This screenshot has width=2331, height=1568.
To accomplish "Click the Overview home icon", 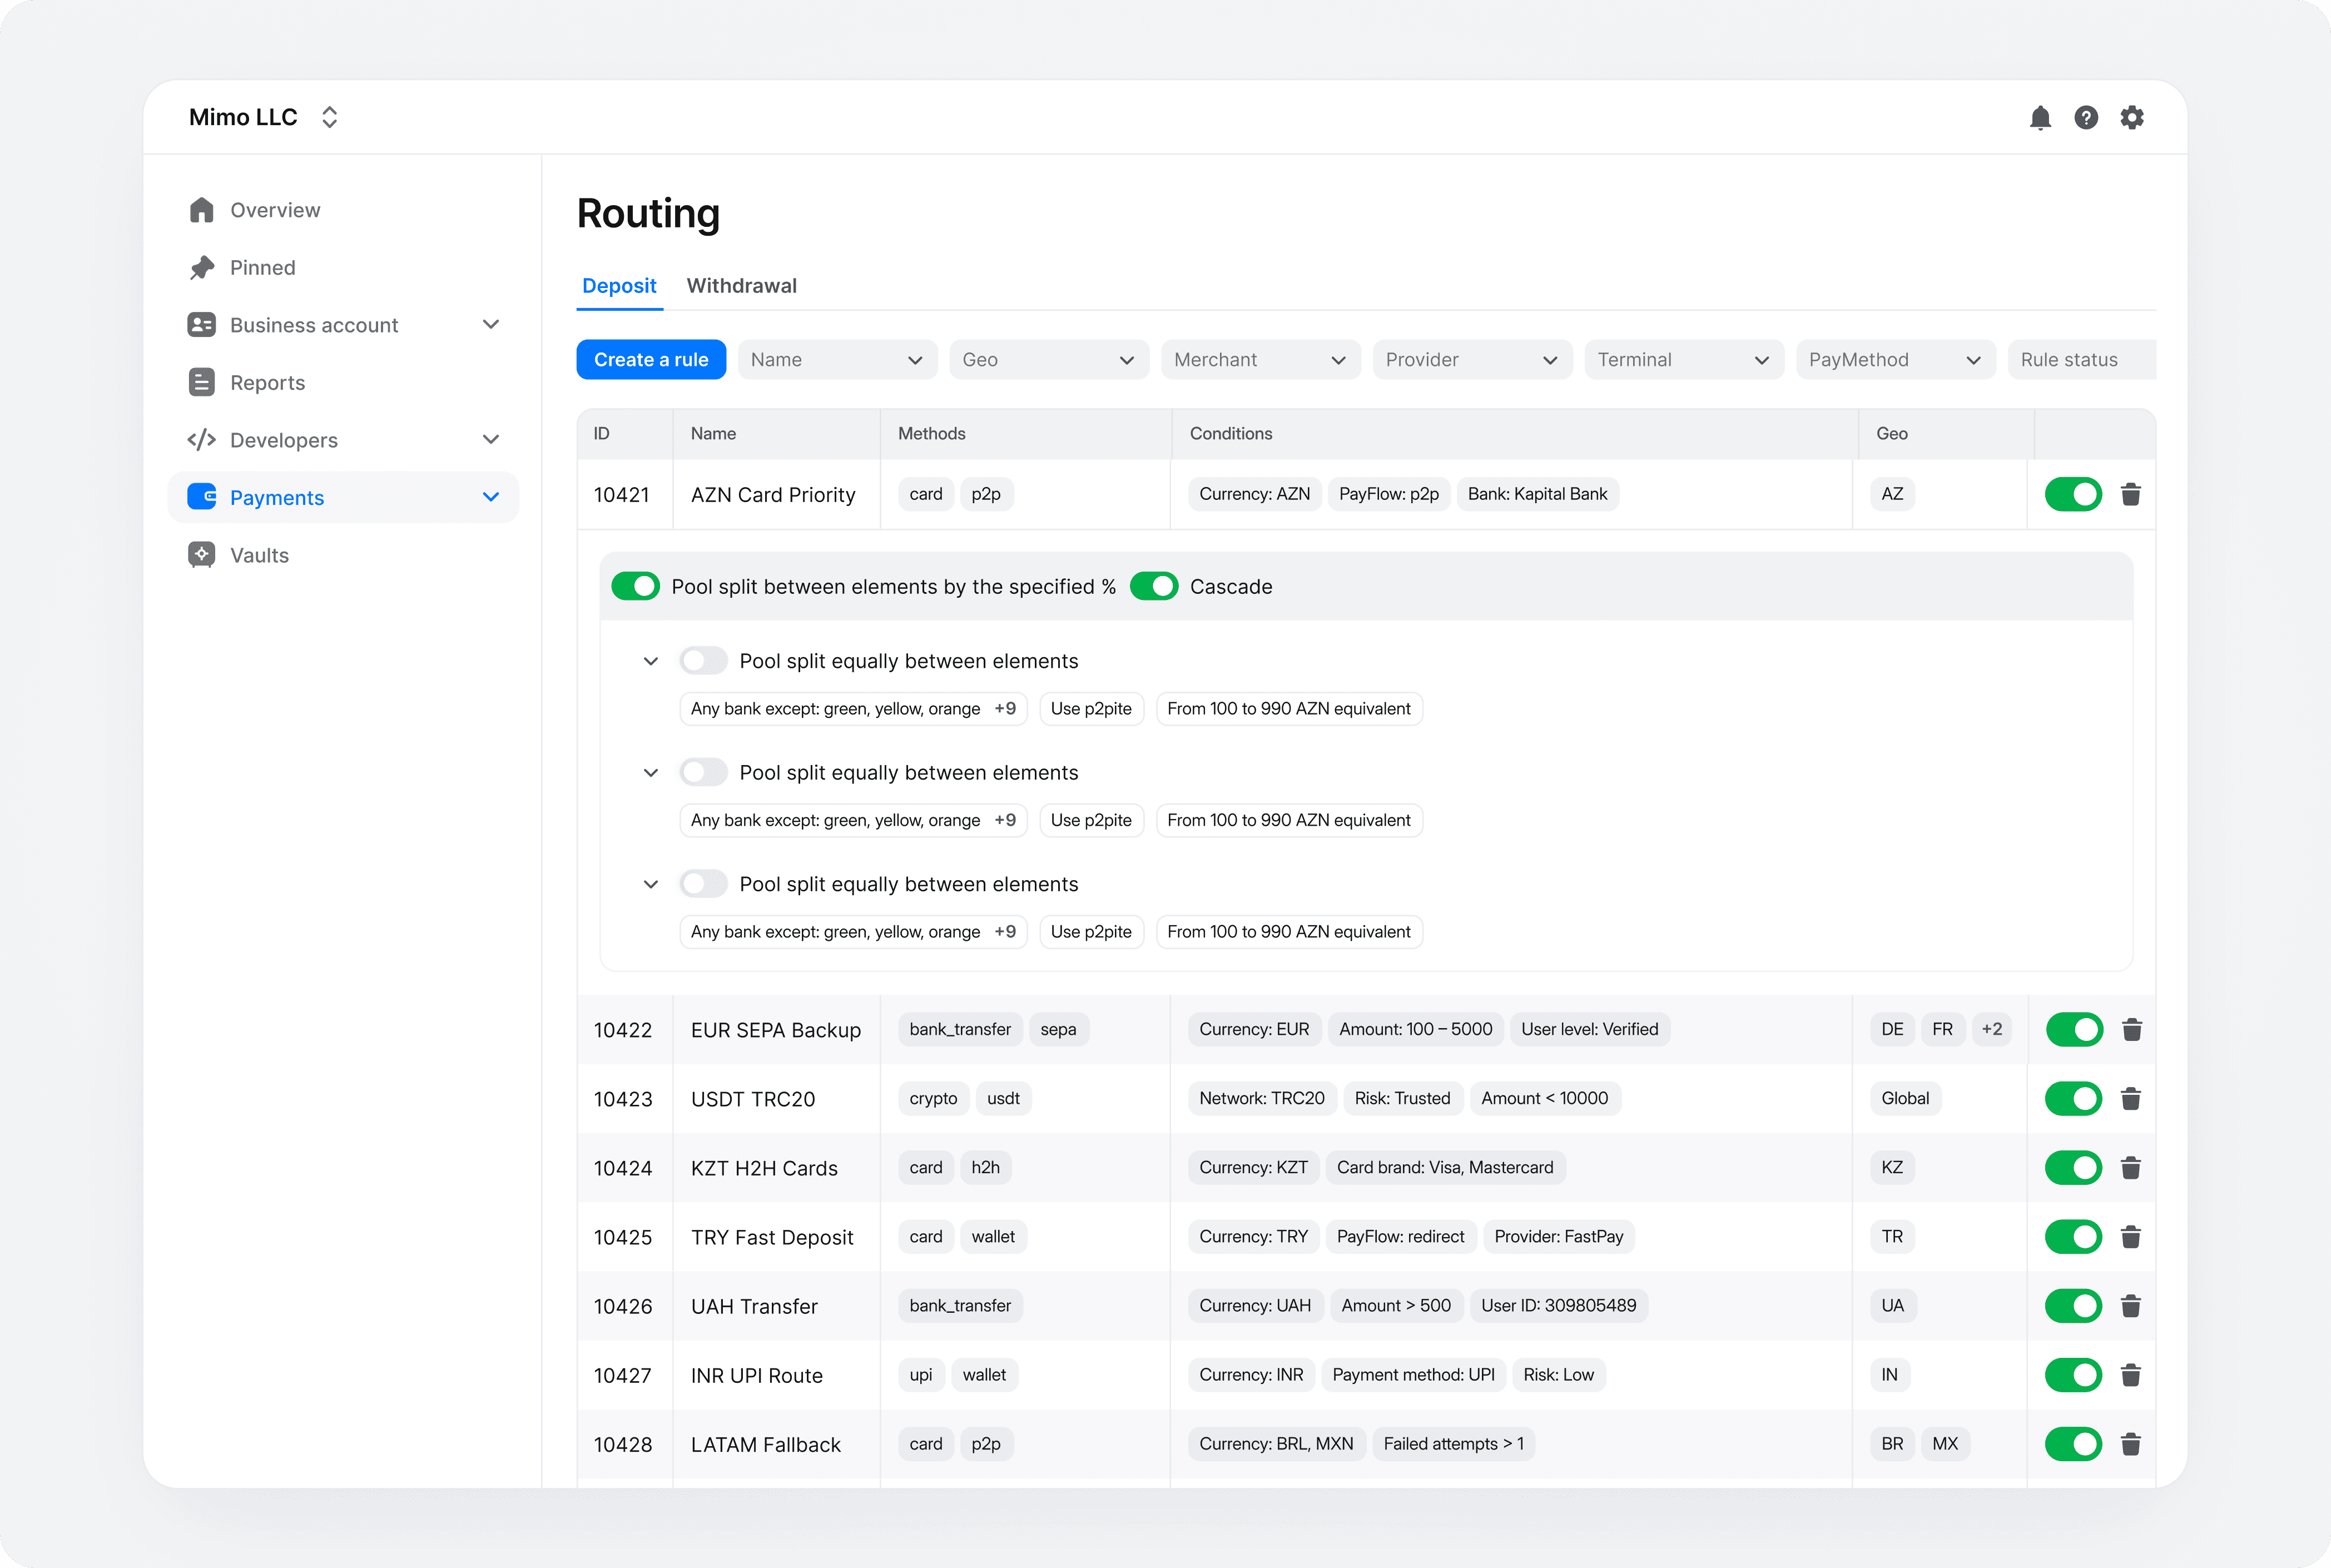I will coord(202,210).
